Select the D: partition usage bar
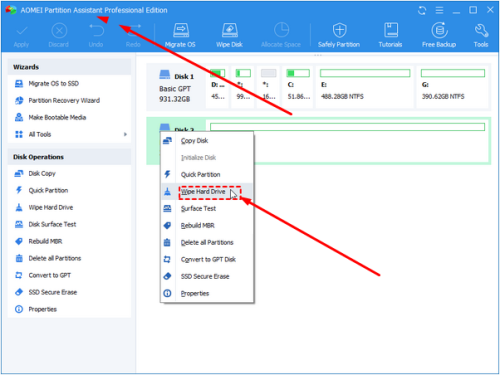 pyautogui.click(x=218, y=73)
